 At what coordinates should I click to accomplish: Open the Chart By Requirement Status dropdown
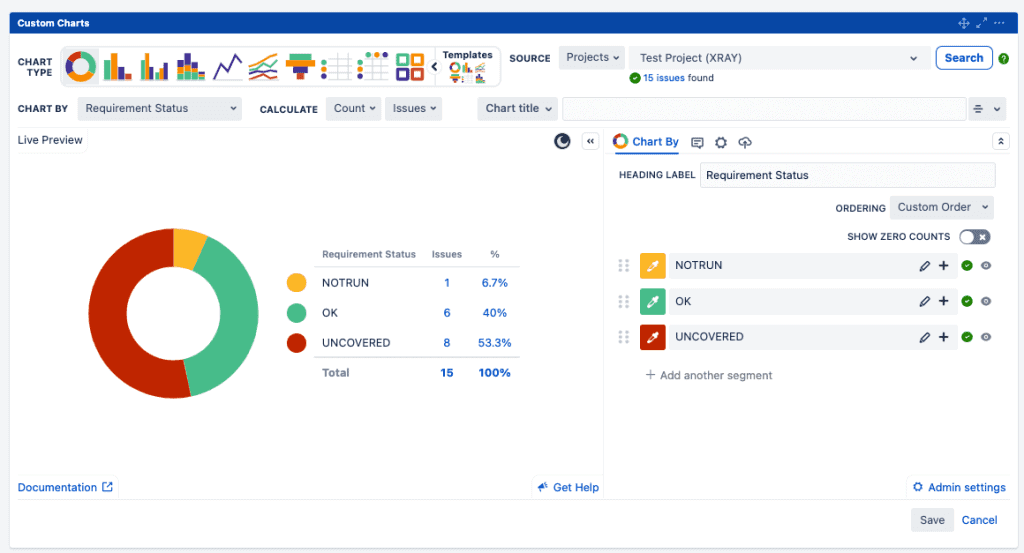click(160, 109)
